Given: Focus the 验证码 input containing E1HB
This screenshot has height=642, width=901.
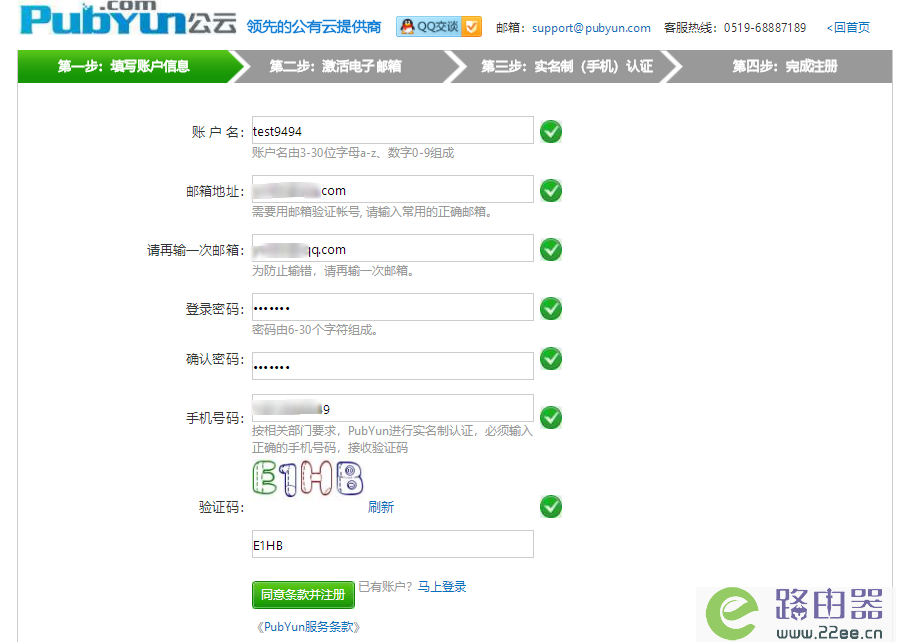Looking at the screenshot, I should [392, 544].
